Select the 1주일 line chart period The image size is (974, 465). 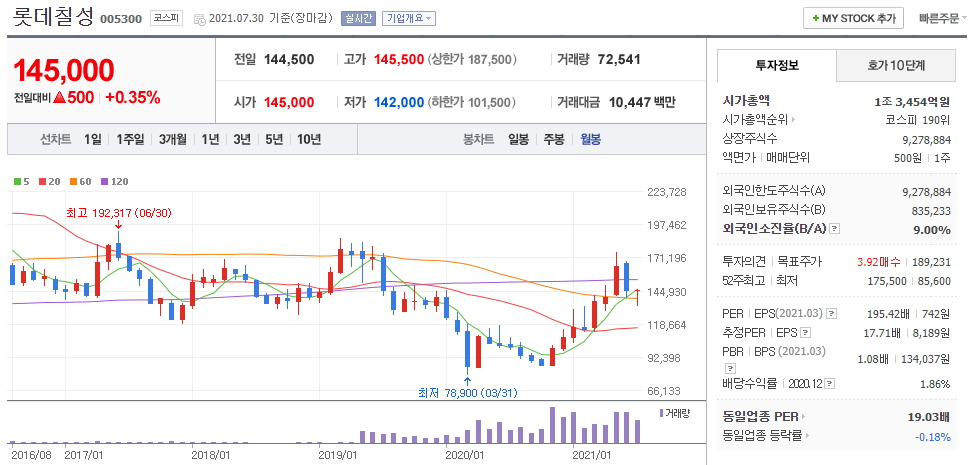pos(130,139)
